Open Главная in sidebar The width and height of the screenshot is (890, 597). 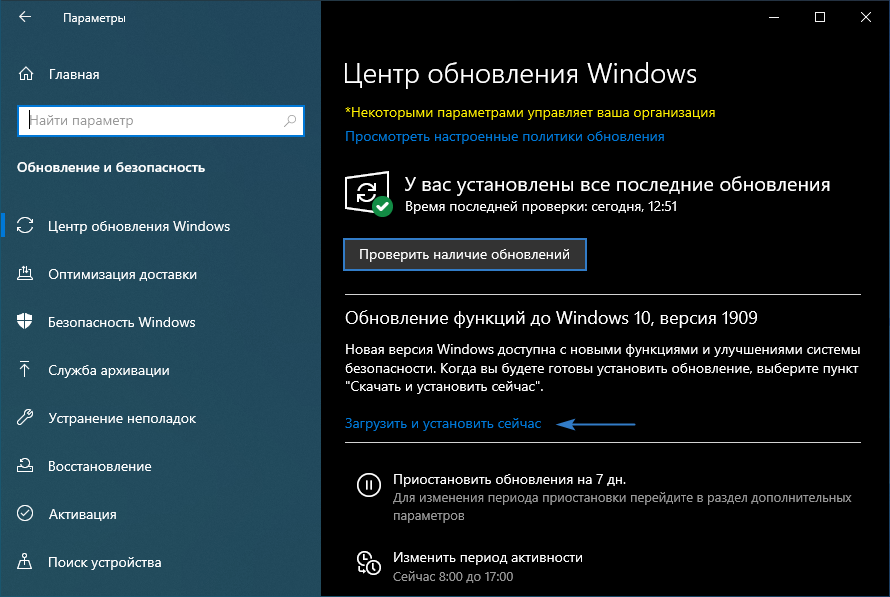74,74
